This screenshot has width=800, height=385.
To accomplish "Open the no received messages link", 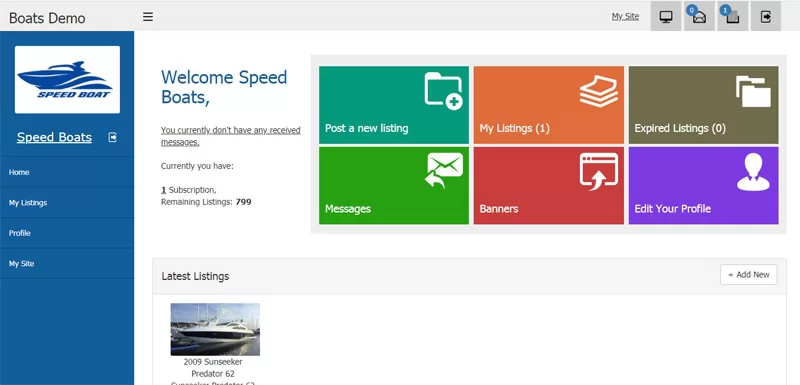I will [x=231, y=136].
